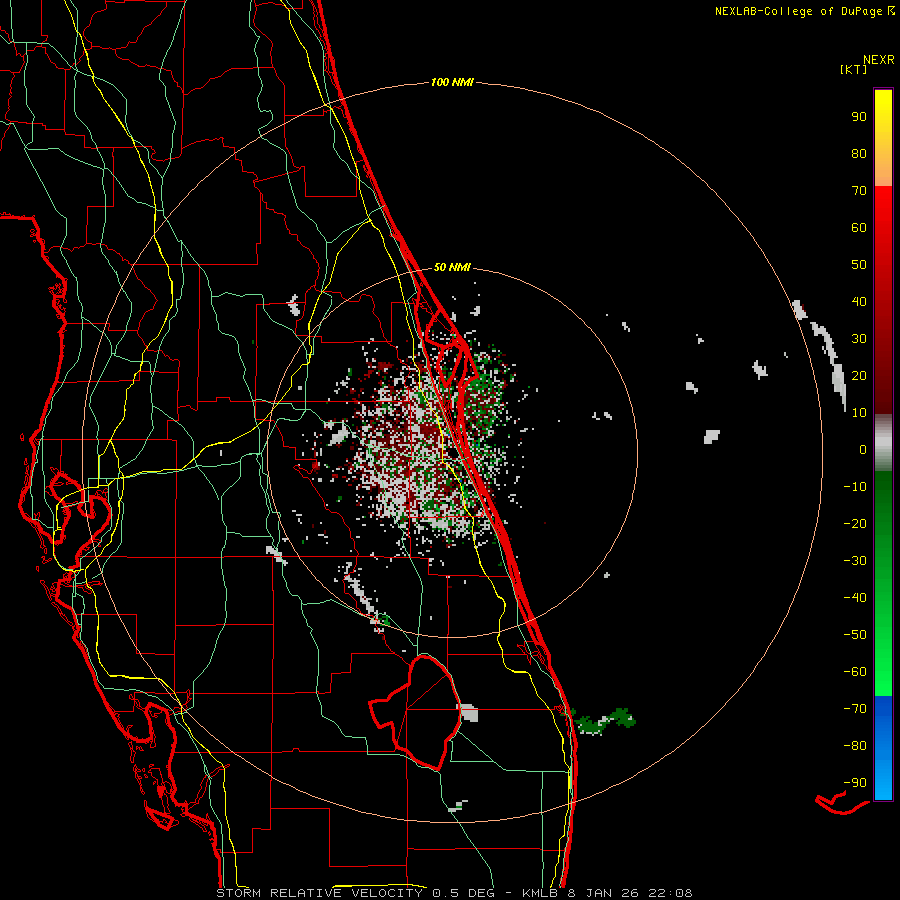
Task: Click the 50 value on the velocity scale
Action: (859, 265)
